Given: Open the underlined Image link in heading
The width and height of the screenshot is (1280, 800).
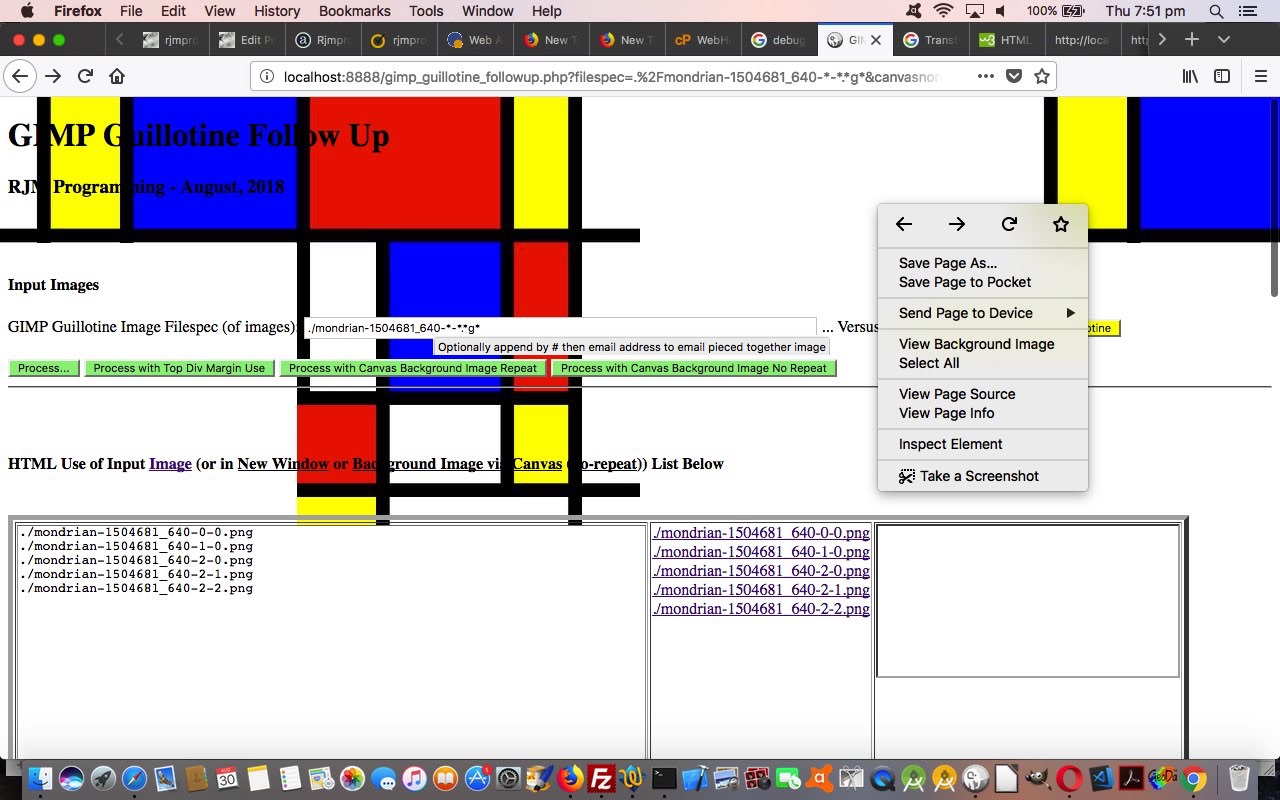Looking at the screenshot, I should pos(170,463).
